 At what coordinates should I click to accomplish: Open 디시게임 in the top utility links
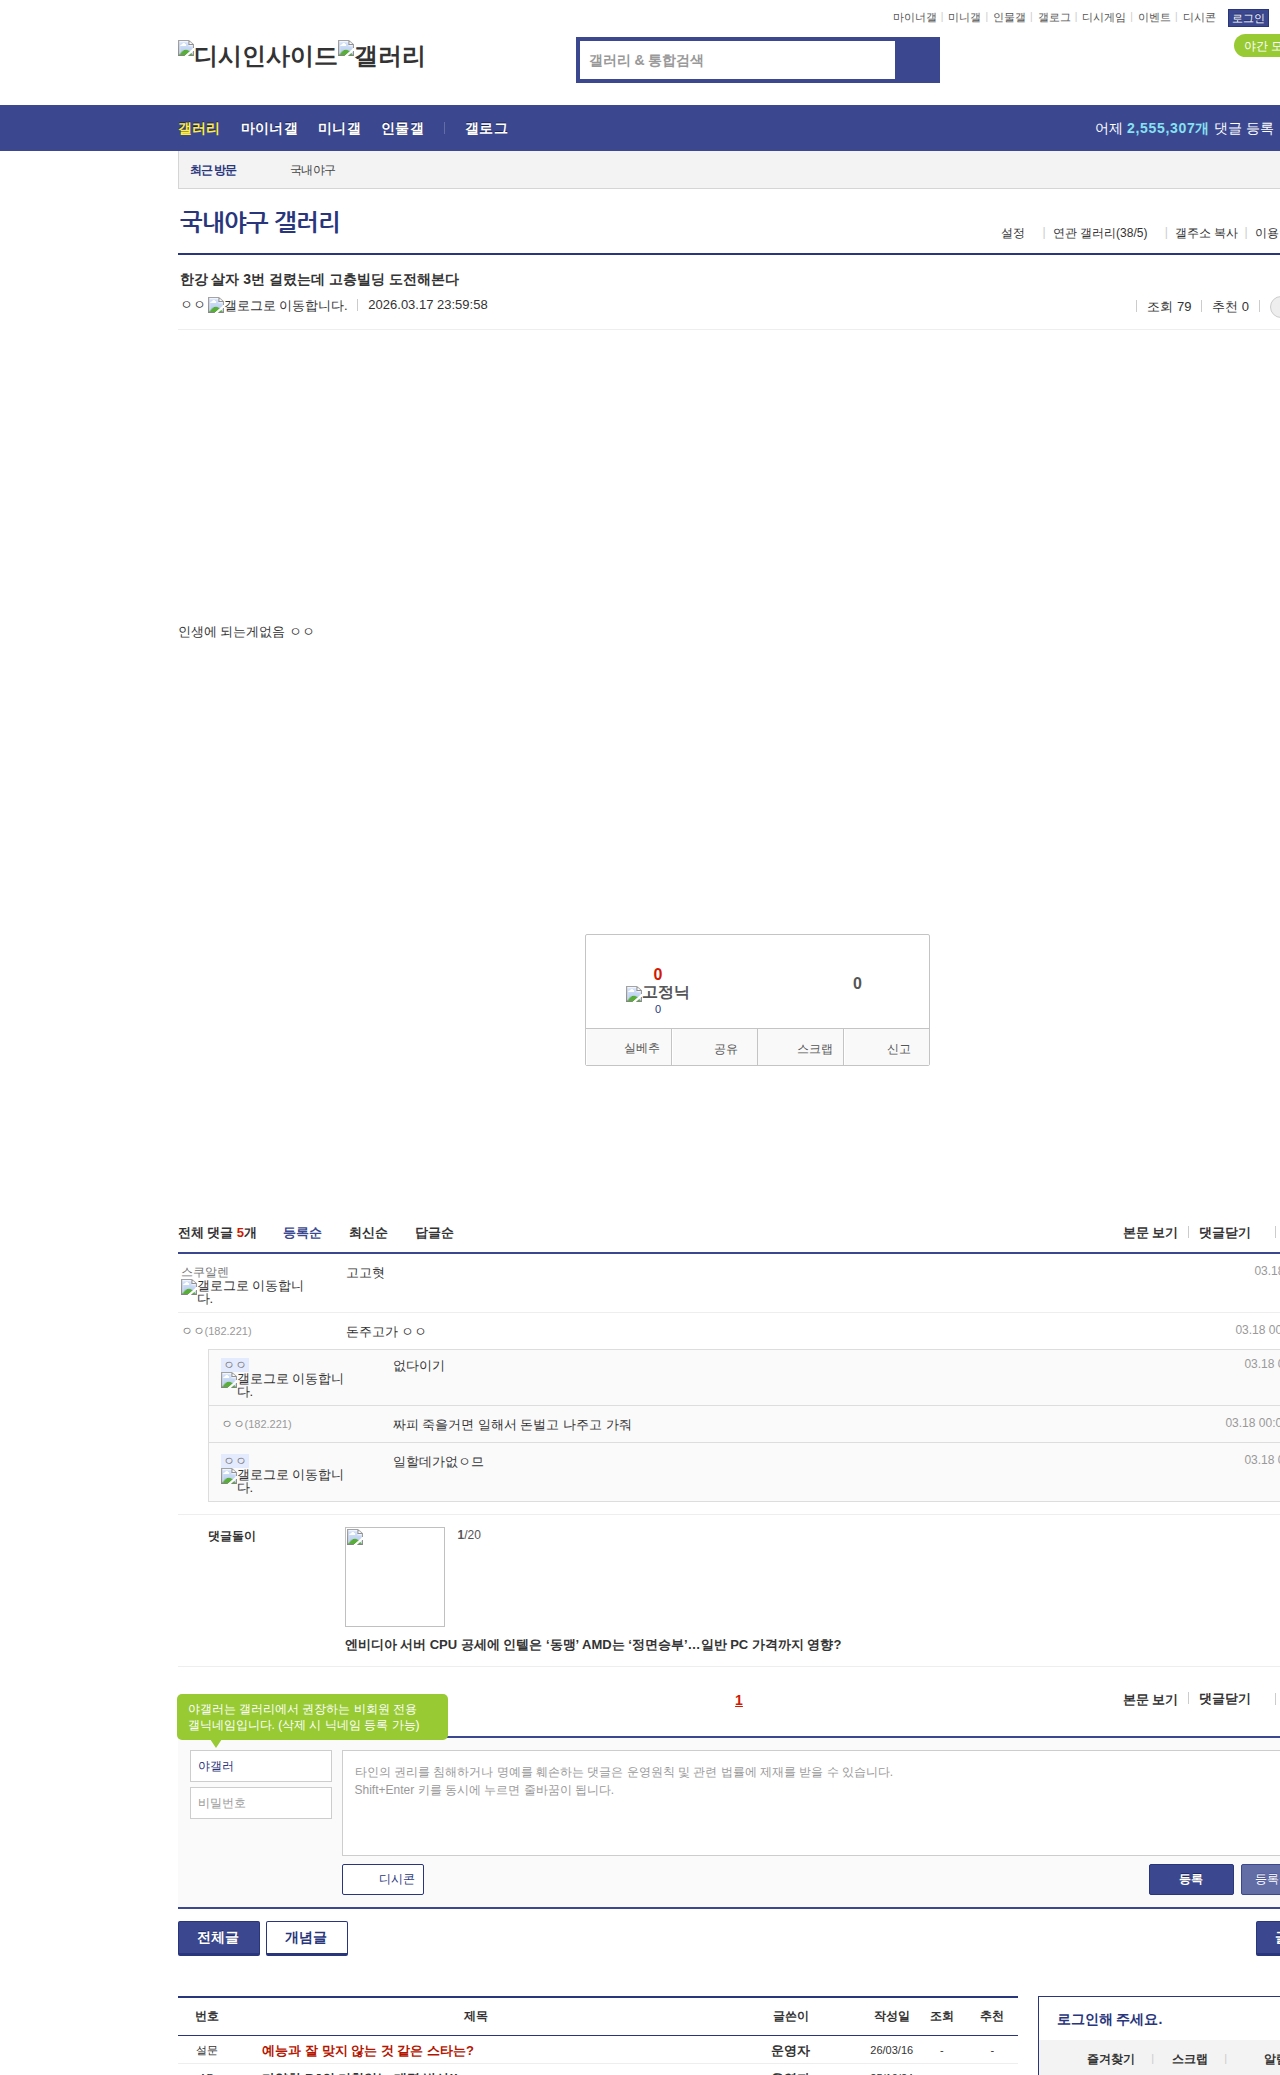pos(1103,18)
